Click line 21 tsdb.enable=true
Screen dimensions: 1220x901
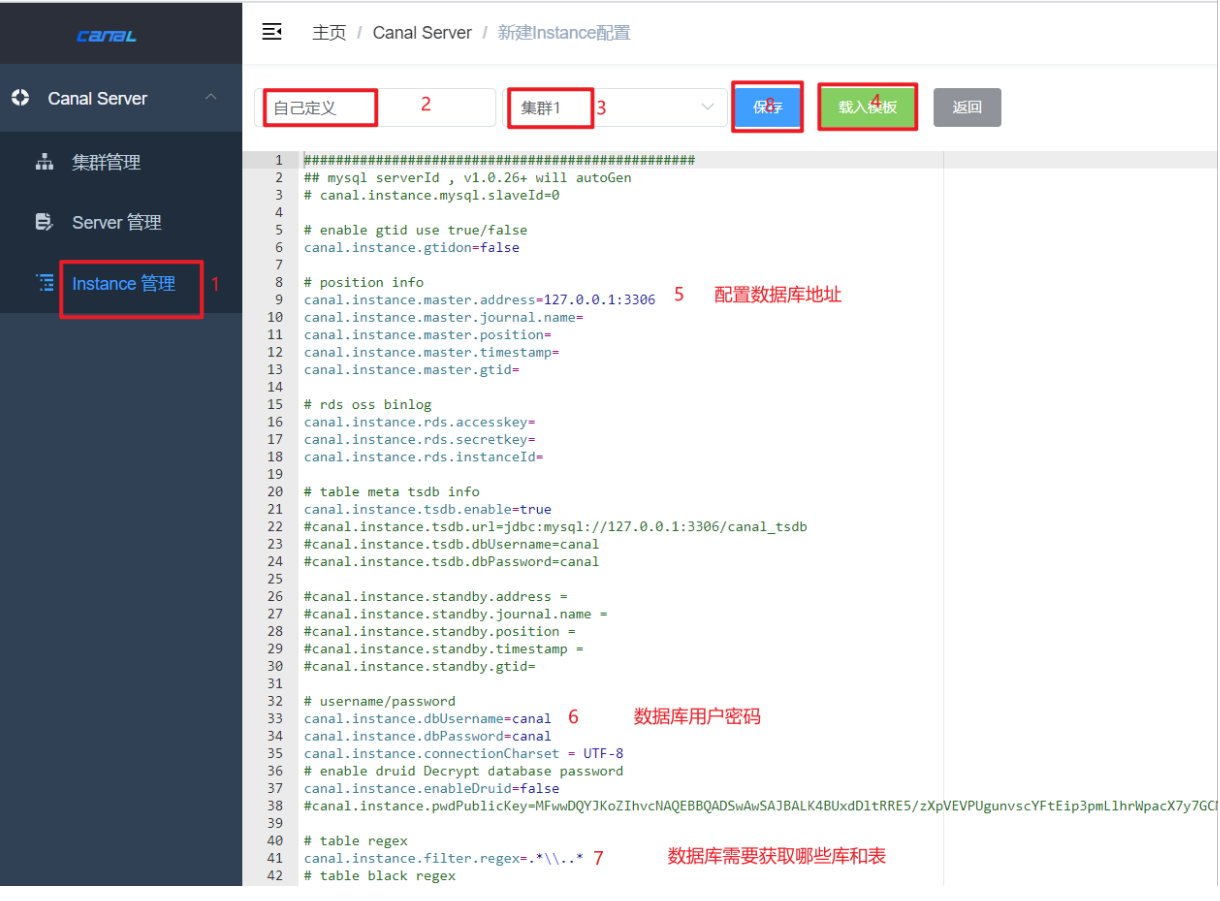point(428,509)
